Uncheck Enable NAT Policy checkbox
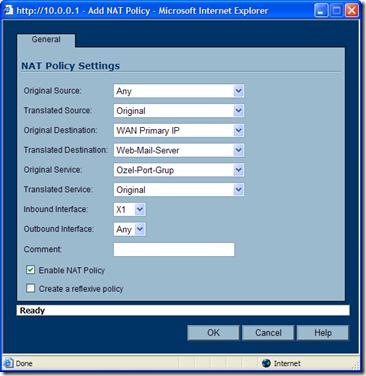 (x=30, y=270)
